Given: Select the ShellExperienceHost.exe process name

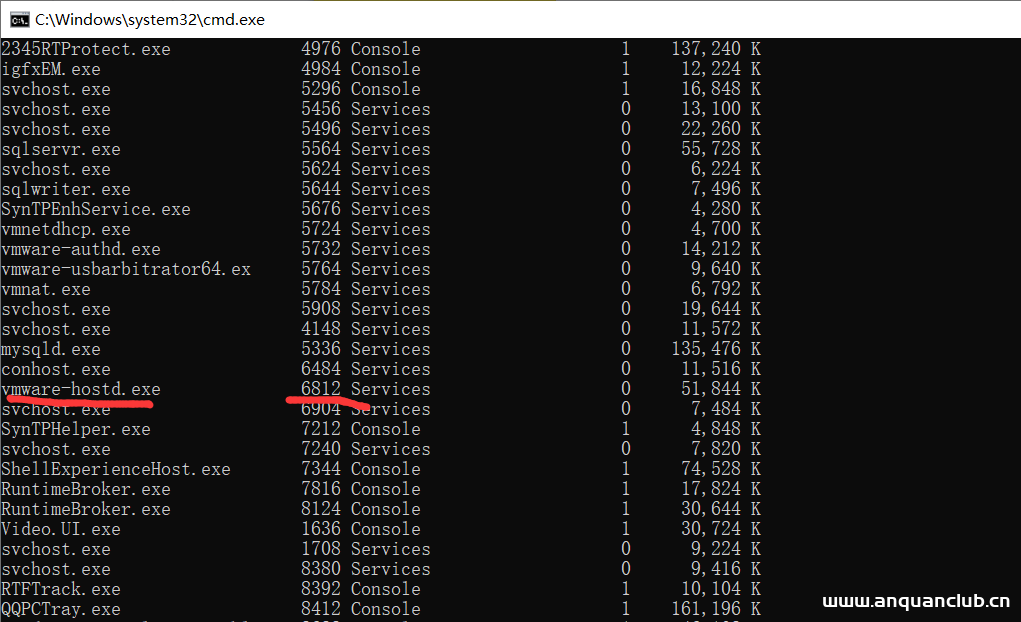Looking at the screenshot, I should [x=115, y=469].
